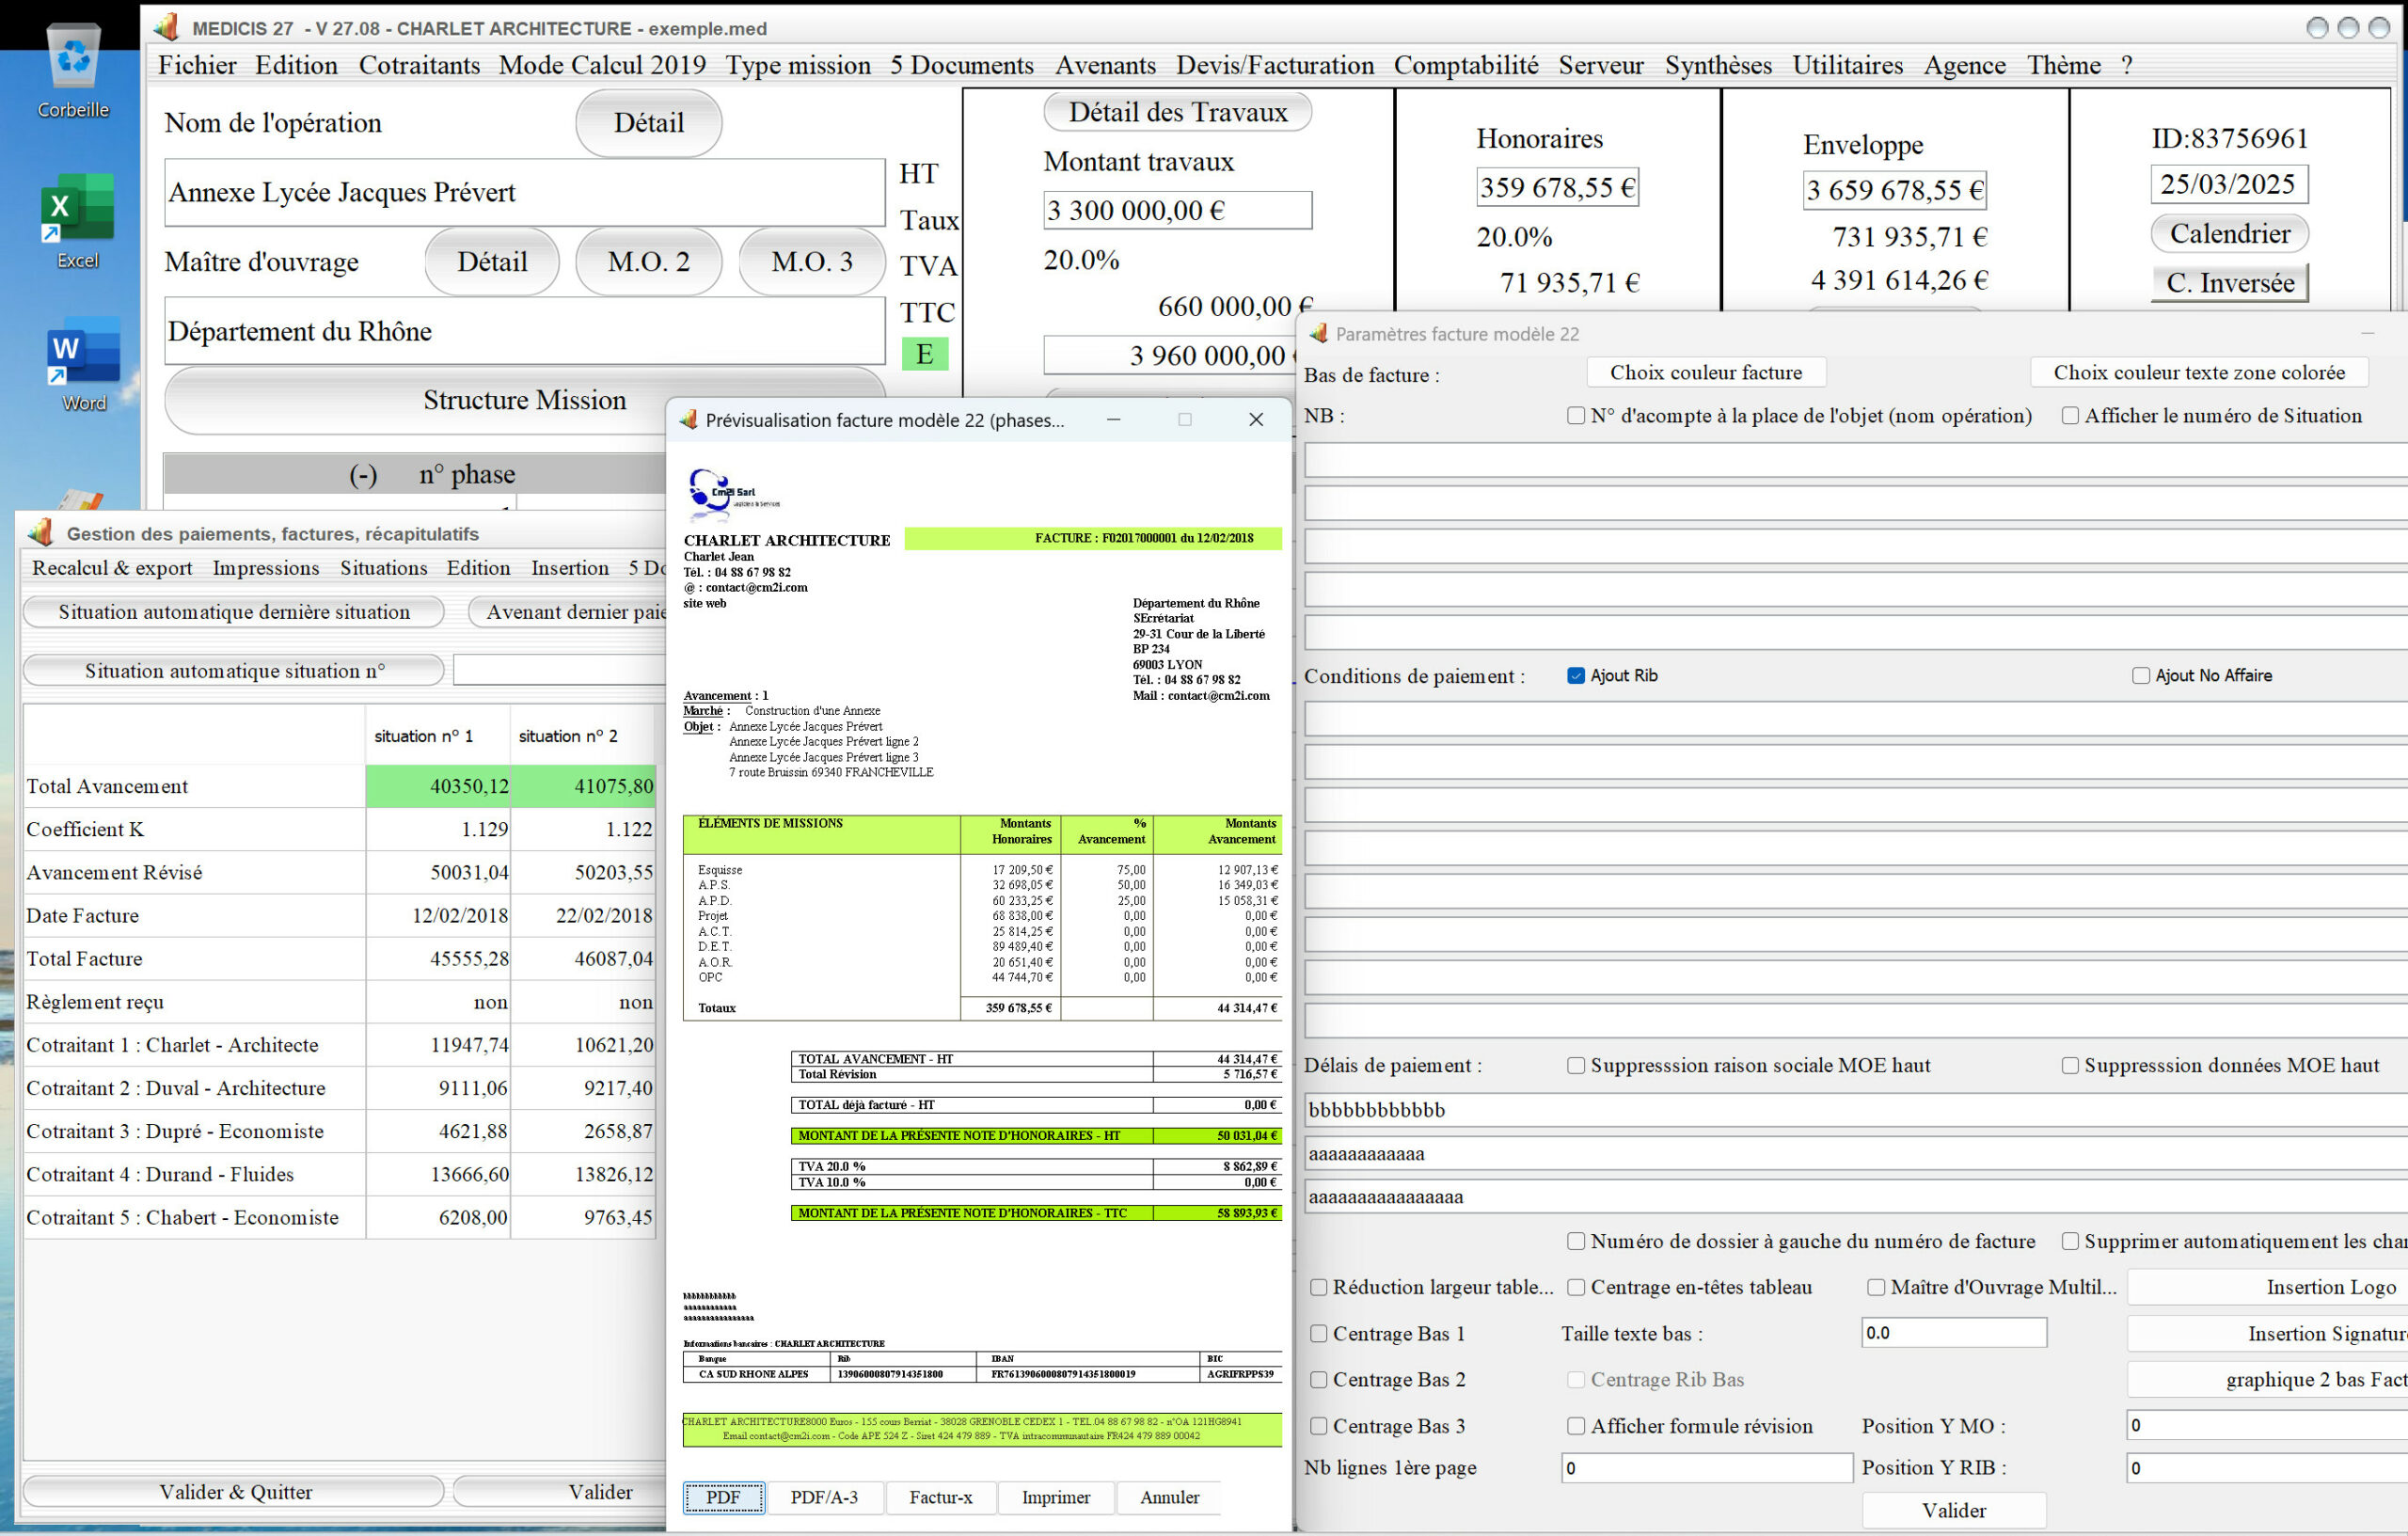Check the Centrage Bas 3 option
2408x1536 pixels.
pos(1319,1426)
